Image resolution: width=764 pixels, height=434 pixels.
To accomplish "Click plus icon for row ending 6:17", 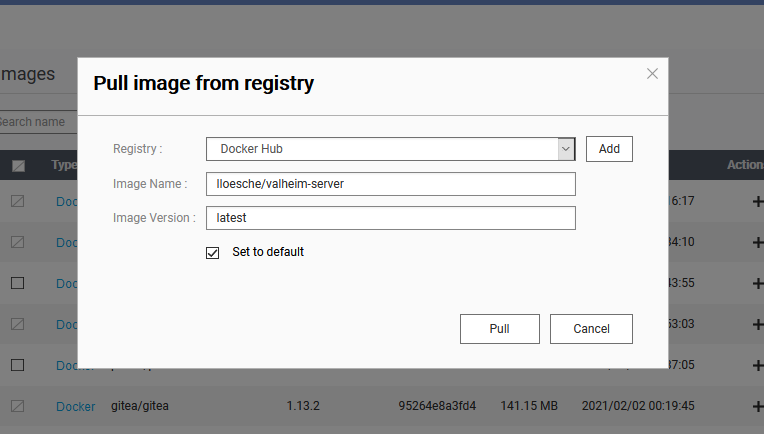I will [758, 201].
